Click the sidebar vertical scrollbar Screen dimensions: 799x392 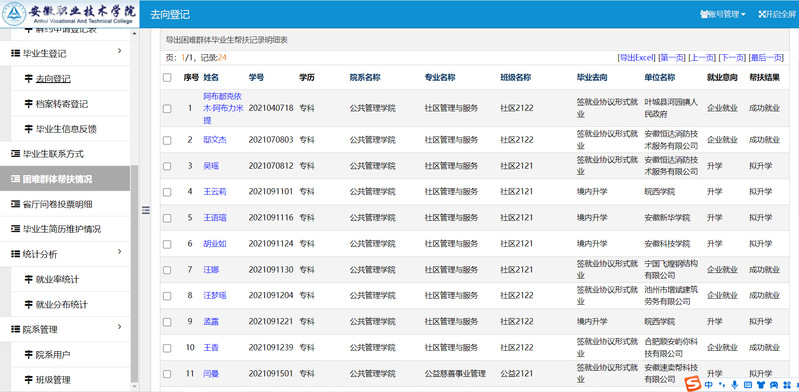pos(135,274)
